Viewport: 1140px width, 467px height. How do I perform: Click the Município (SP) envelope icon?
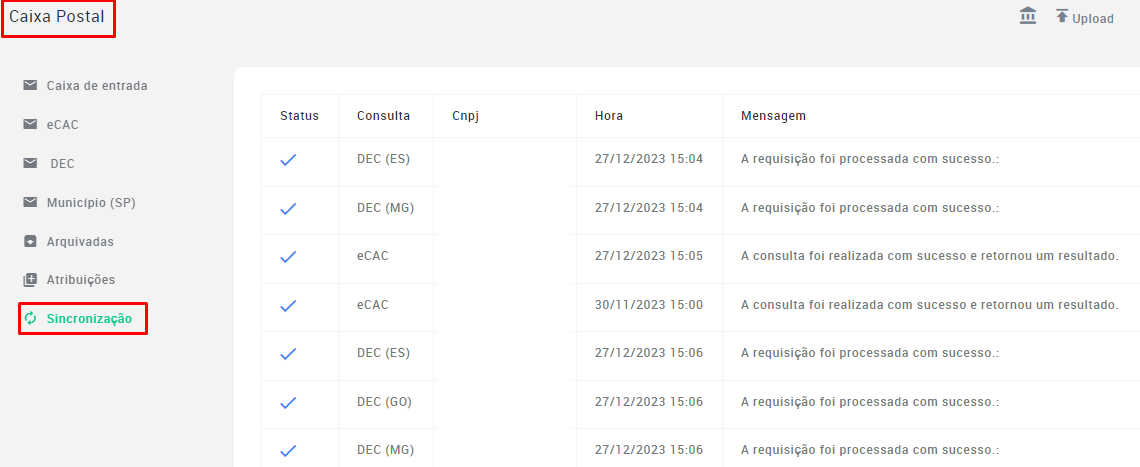pyautogui.click(x=30, y=203)
